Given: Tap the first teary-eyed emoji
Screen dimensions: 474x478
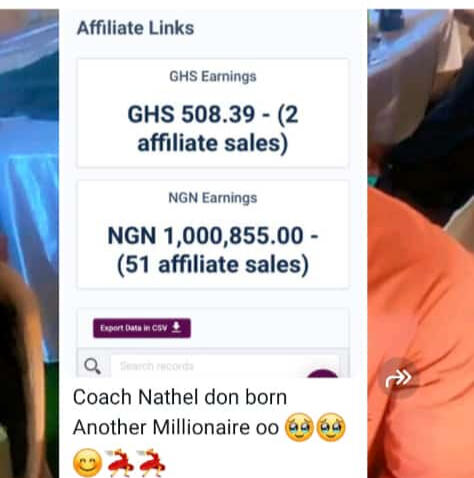Looking at the screenshot, I should 299,427.
